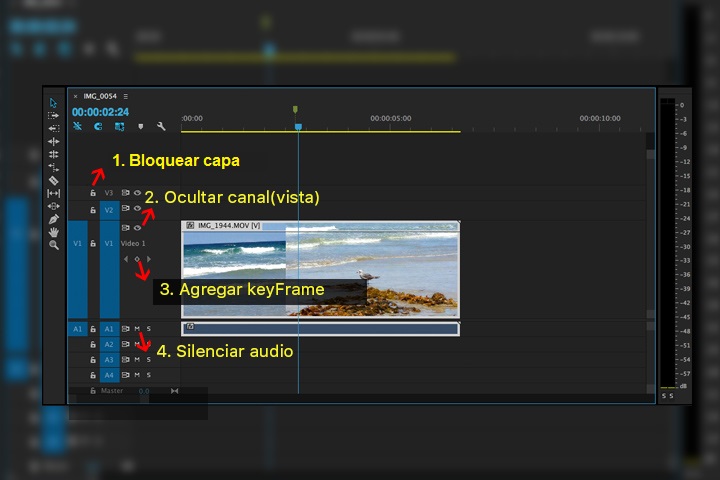
Task: Go to next keyframe on Video 1
Action: point(148,259)
